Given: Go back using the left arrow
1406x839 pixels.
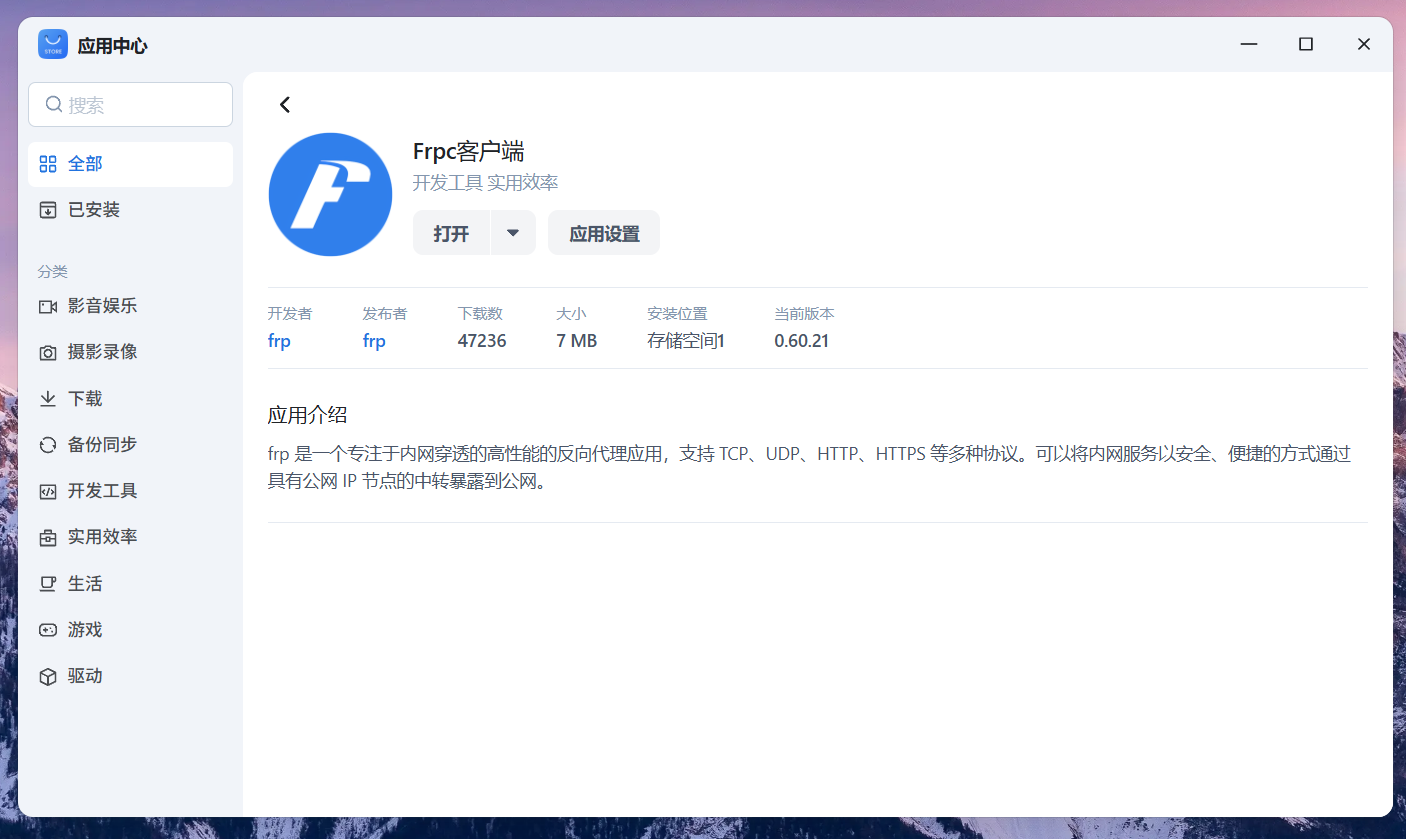Looking at the screenshot, I should tap(285, 104).
